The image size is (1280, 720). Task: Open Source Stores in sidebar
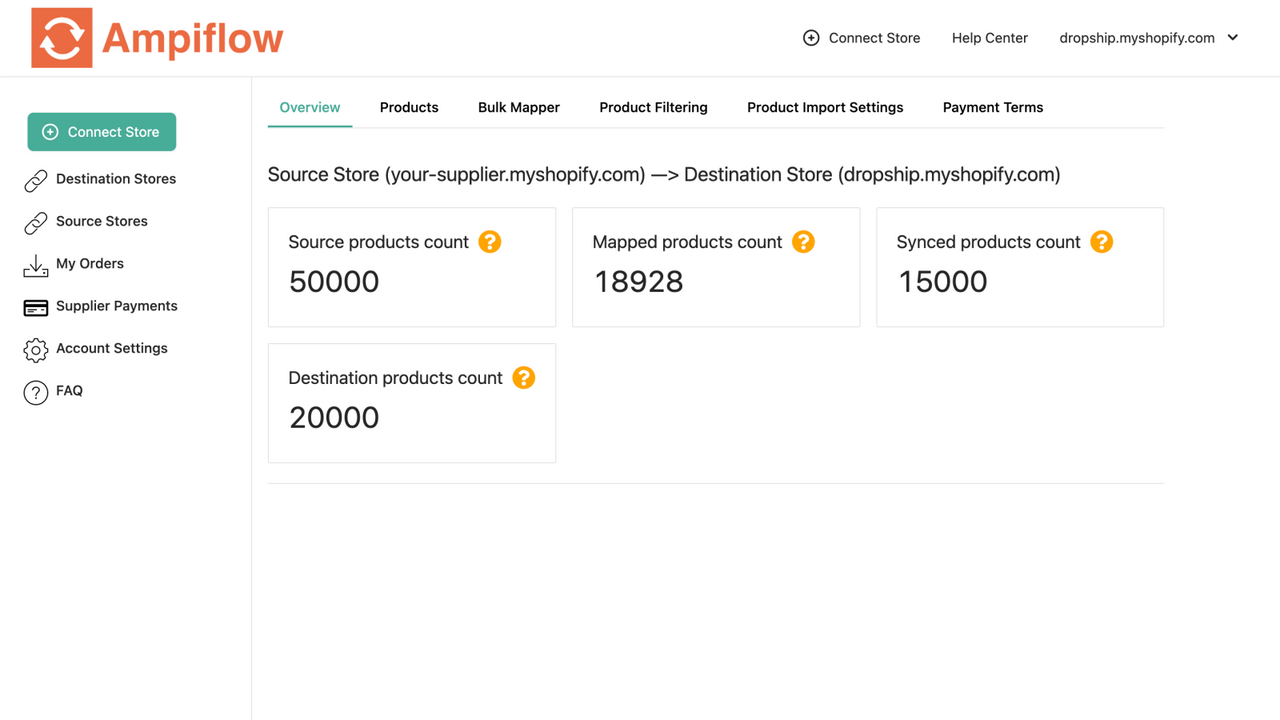[x=102, y=221]
